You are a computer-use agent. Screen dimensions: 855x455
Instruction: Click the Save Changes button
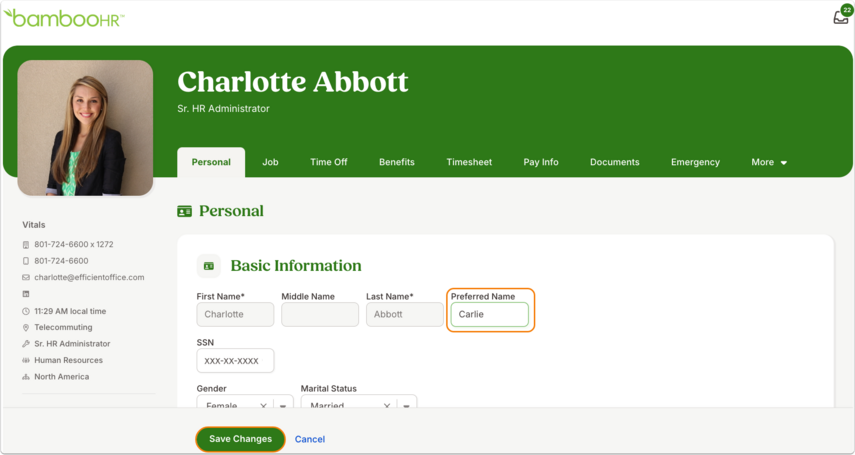[240, 439]
